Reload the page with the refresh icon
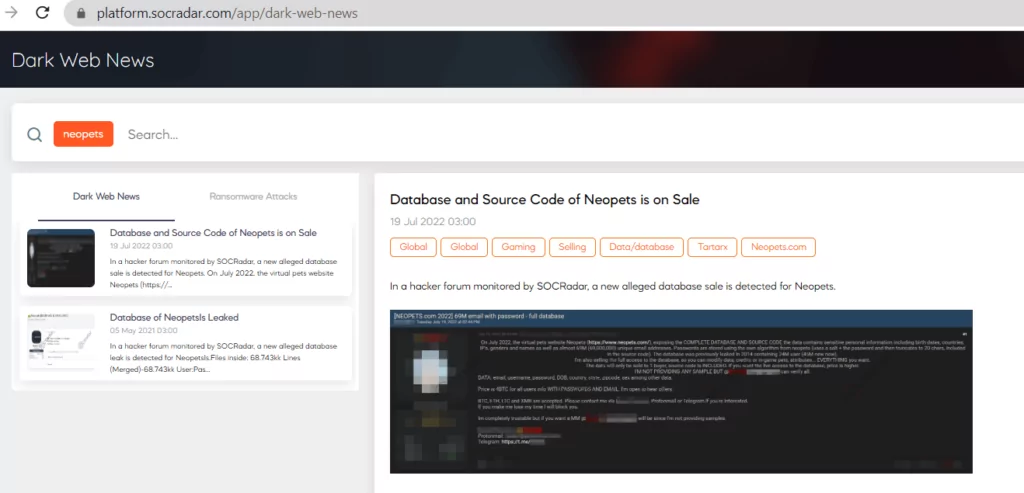This screenshot has height=493, width=1024. click(x=42, y=12)
